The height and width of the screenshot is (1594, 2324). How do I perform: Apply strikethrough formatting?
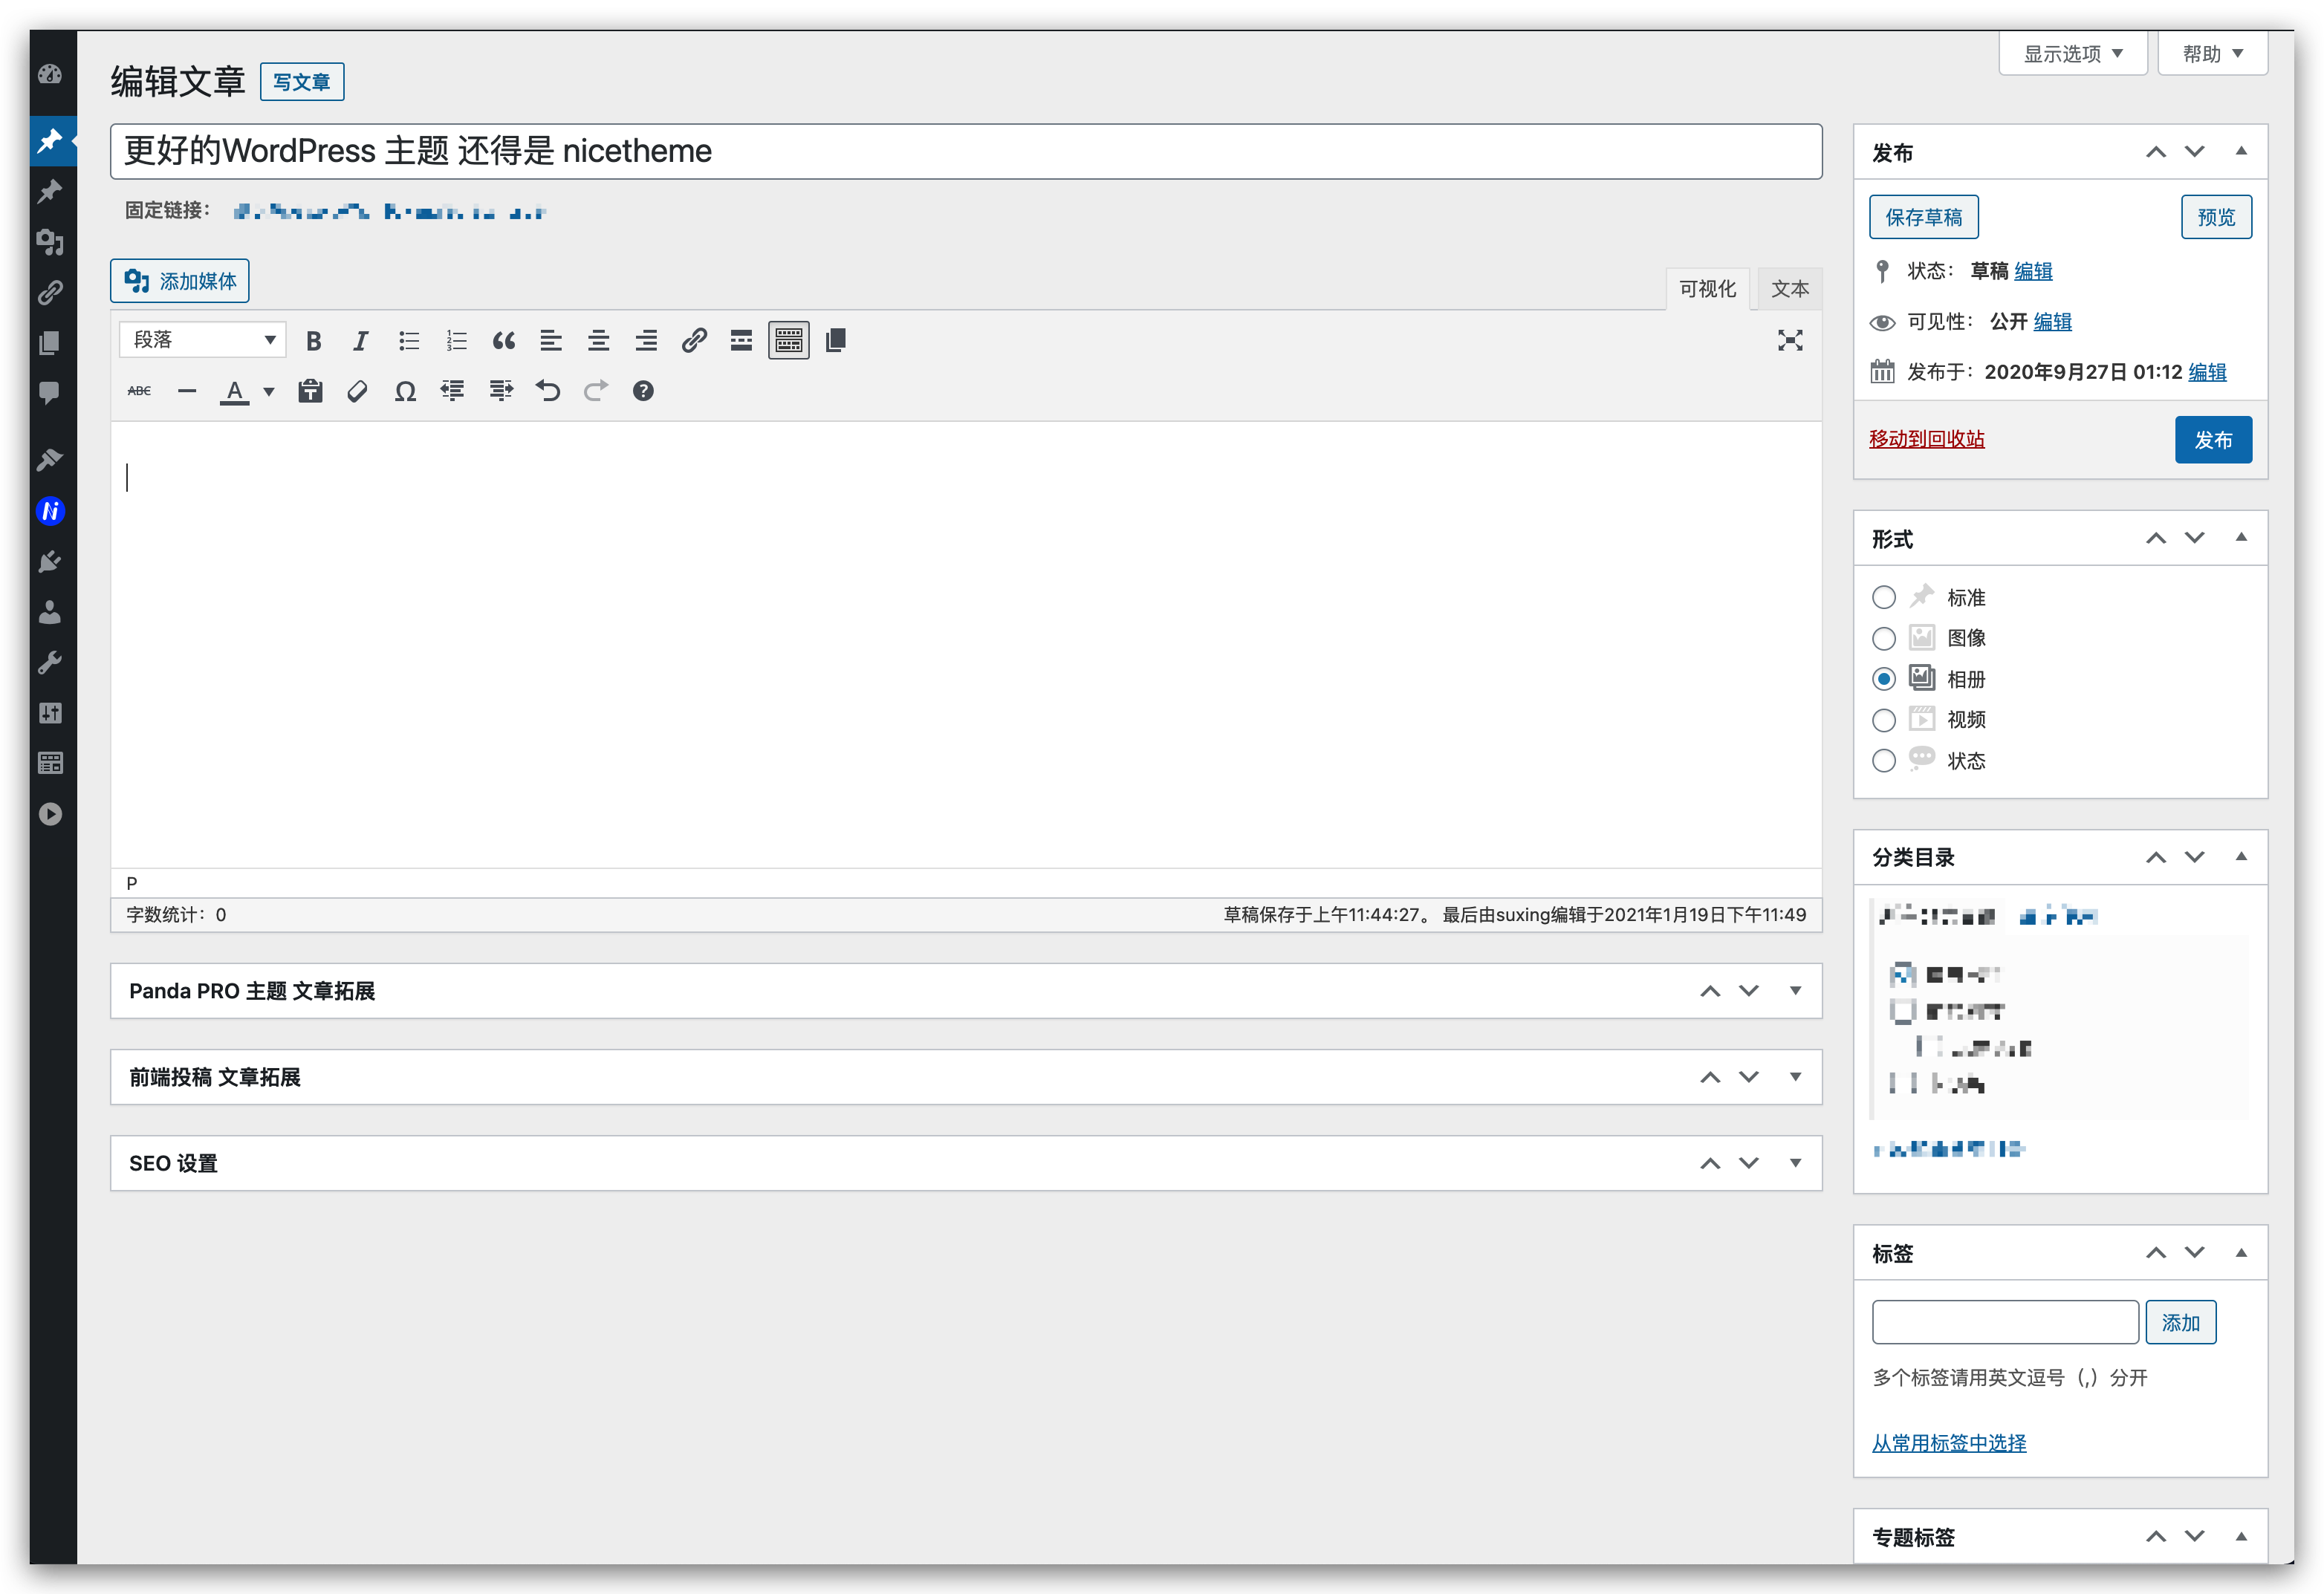tap(139, 391)
